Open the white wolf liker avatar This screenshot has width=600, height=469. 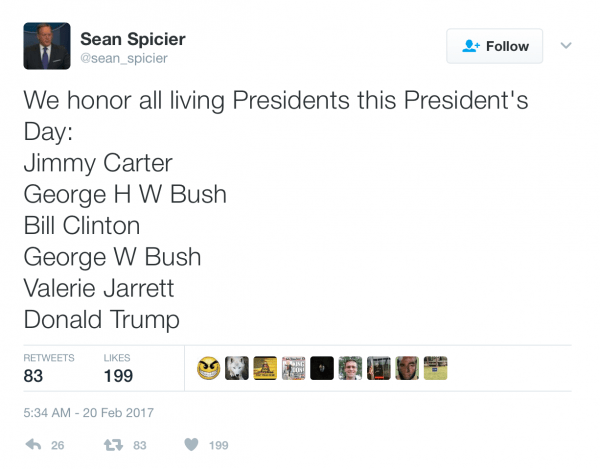(236, 368)
